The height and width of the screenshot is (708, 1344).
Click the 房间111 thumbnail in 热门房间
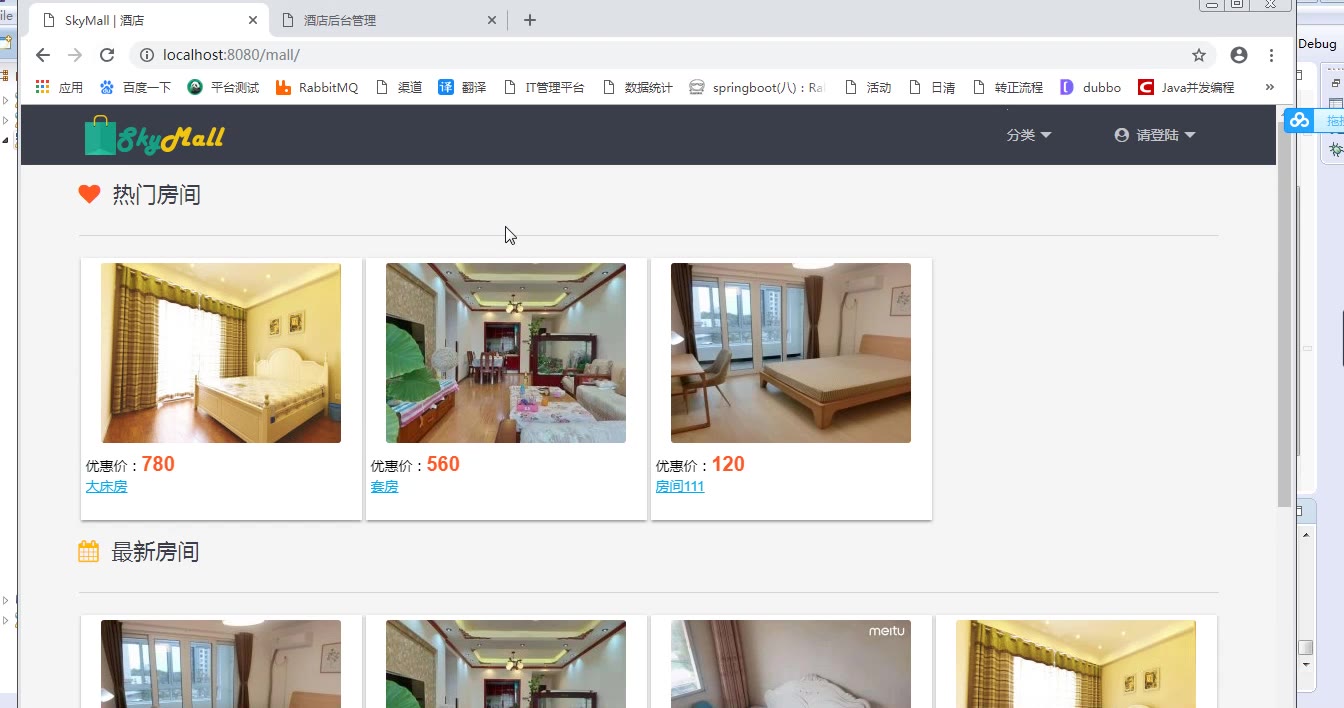(x=791, y=353)
